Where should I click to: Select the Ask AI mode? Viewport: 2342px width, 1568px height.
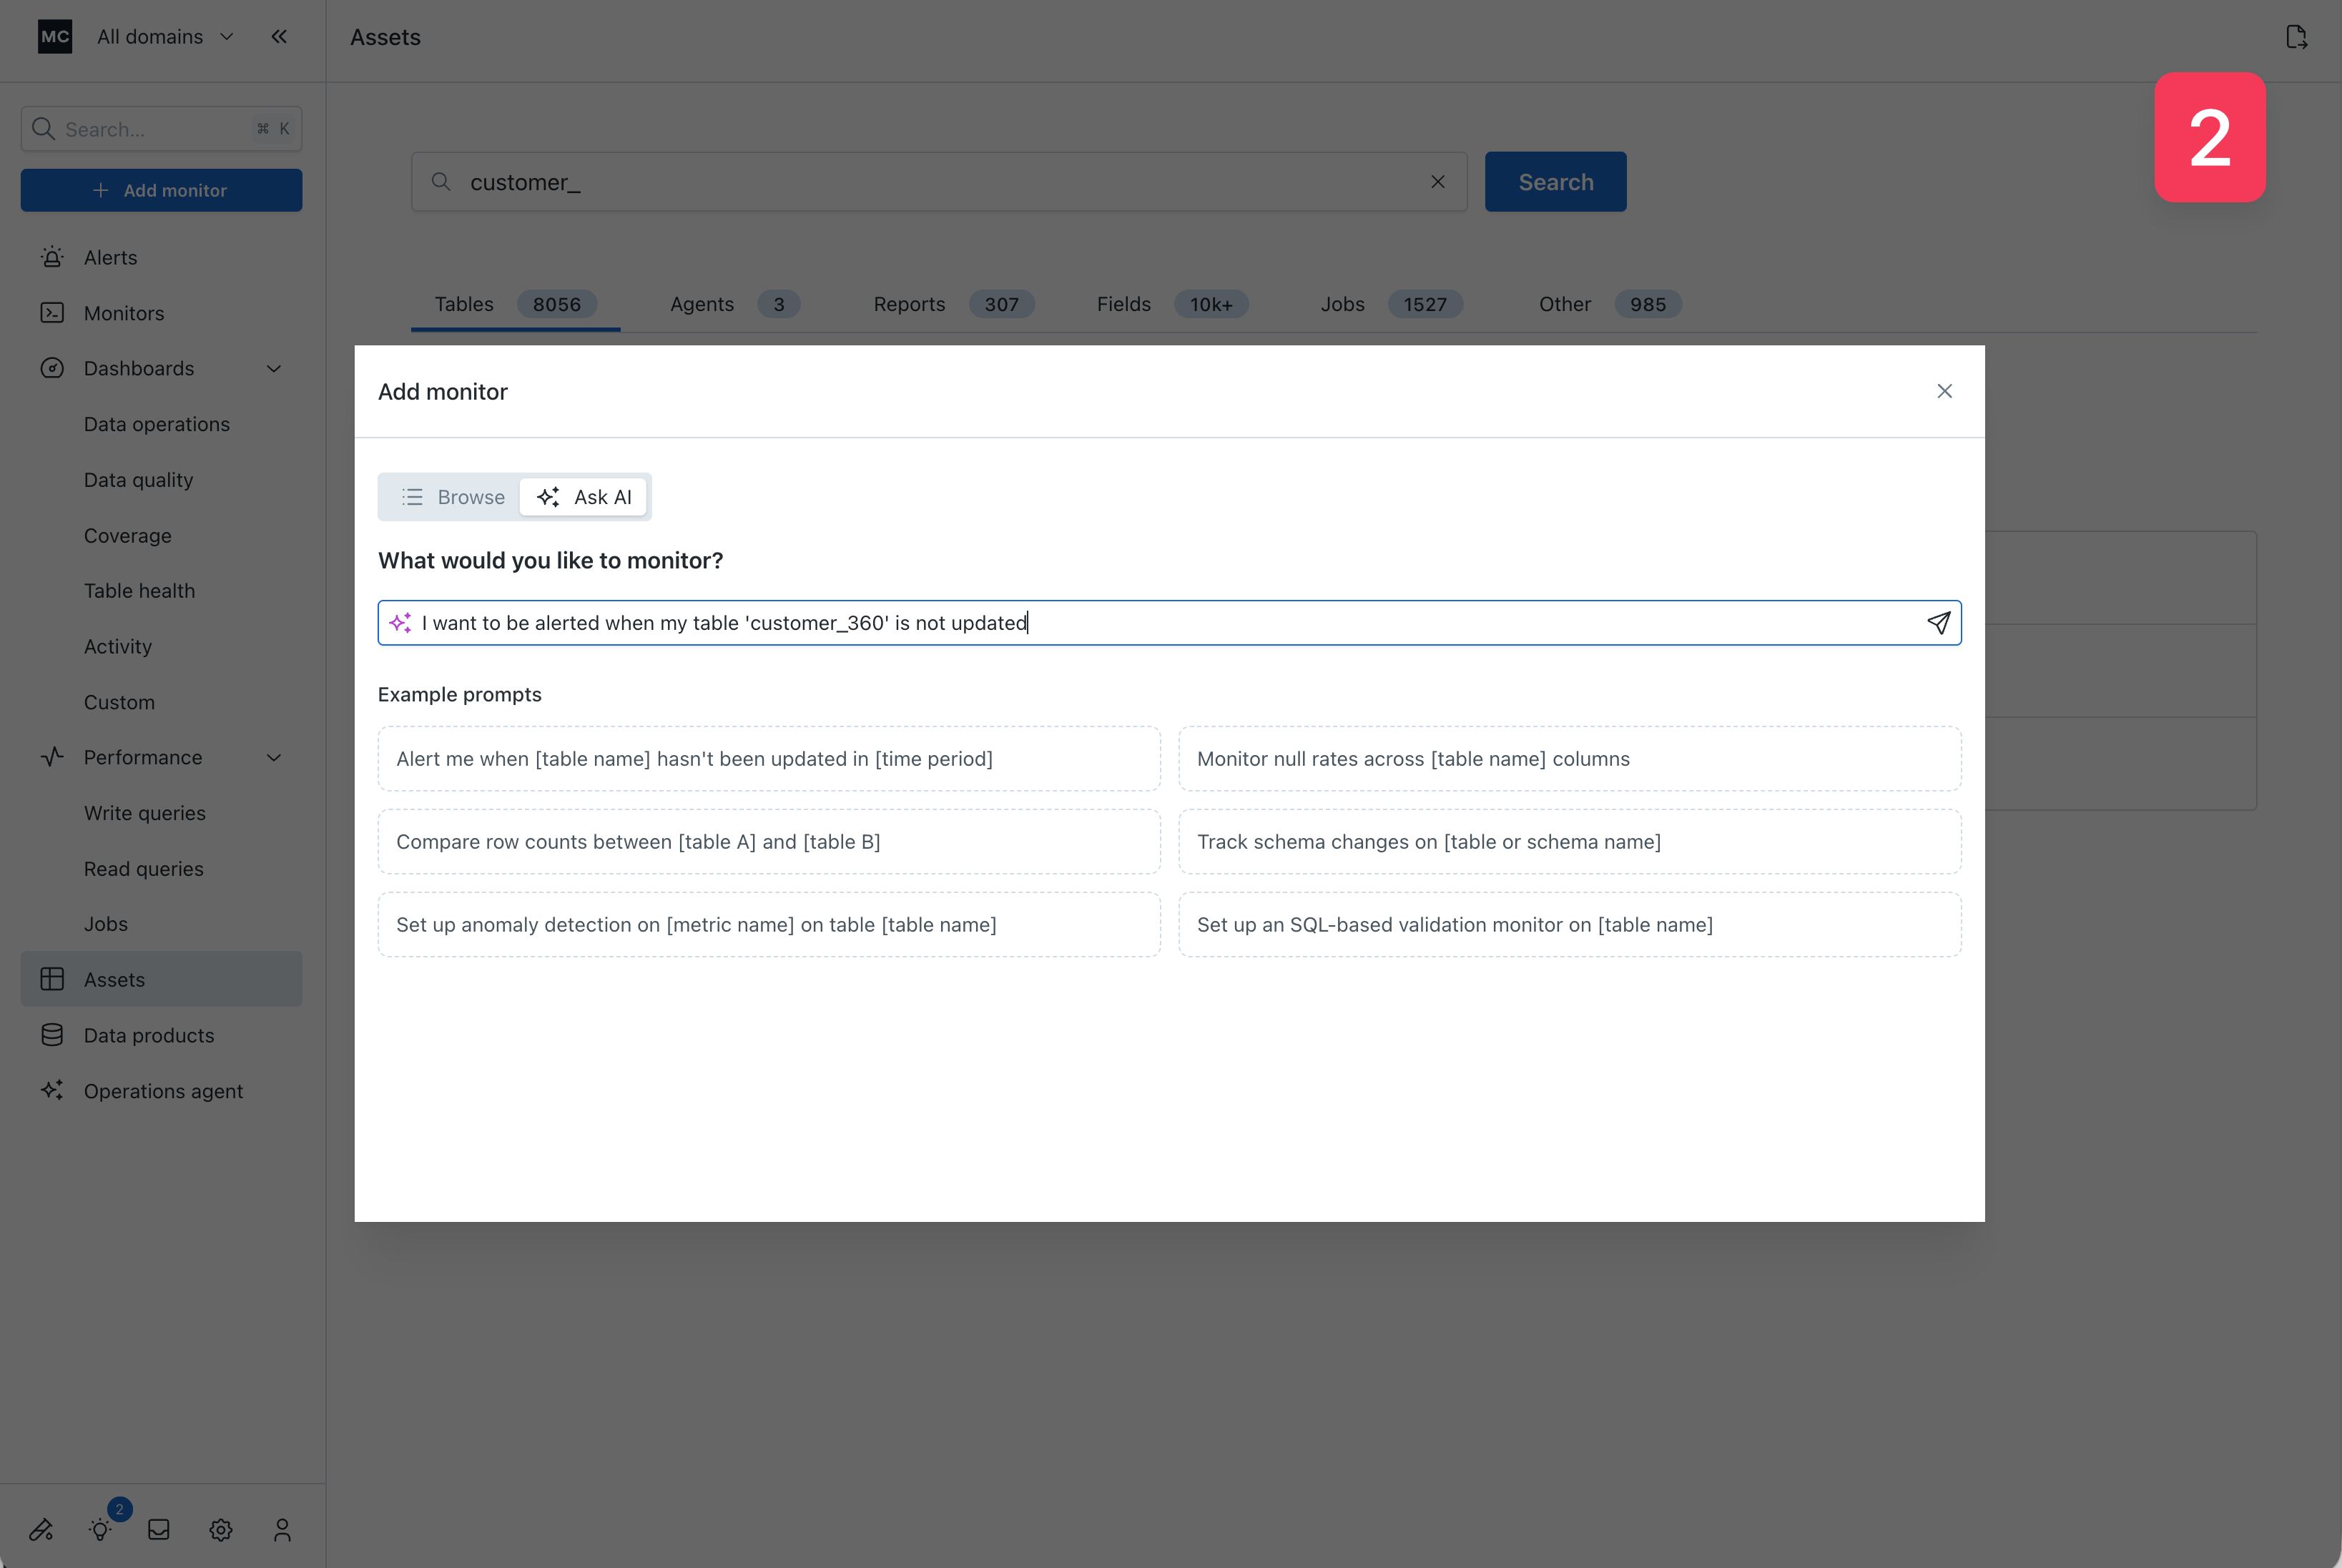pyautogui.click(x=584, y=497)
